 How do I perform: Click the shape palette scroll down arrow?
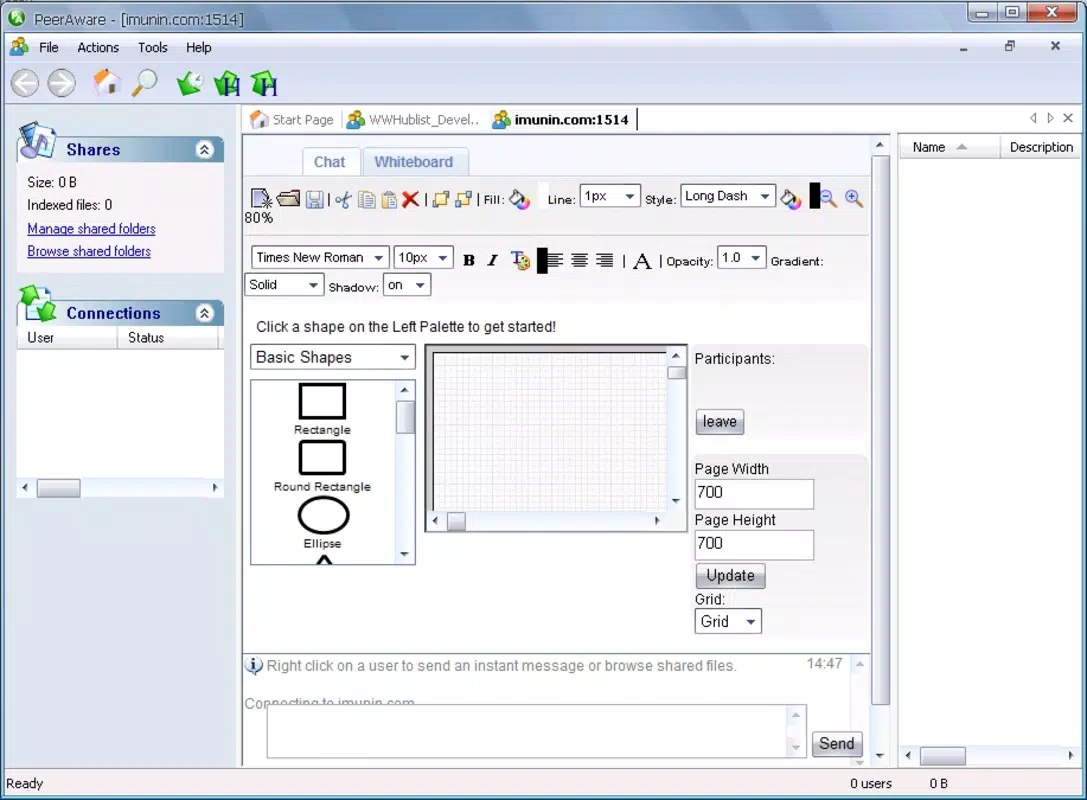point(405,555)
